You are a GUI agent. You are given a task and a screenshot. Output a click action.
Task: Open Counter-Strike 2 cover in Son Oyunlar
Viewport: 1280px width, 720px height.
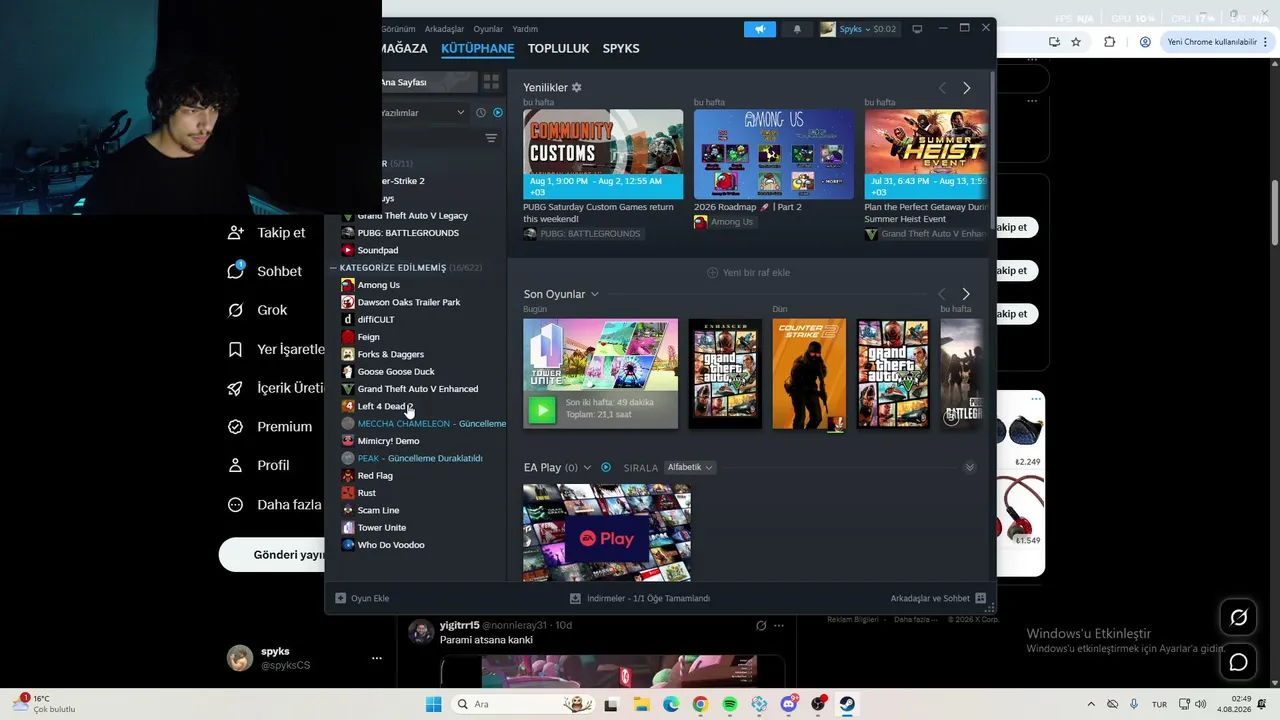[x=809, y=374]
